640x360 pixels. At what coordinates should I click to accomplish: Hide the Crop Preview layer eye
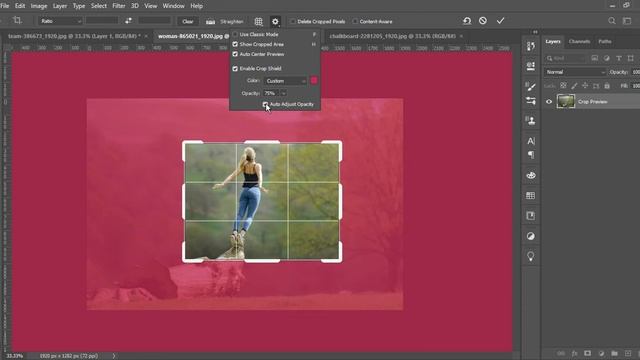549,102
